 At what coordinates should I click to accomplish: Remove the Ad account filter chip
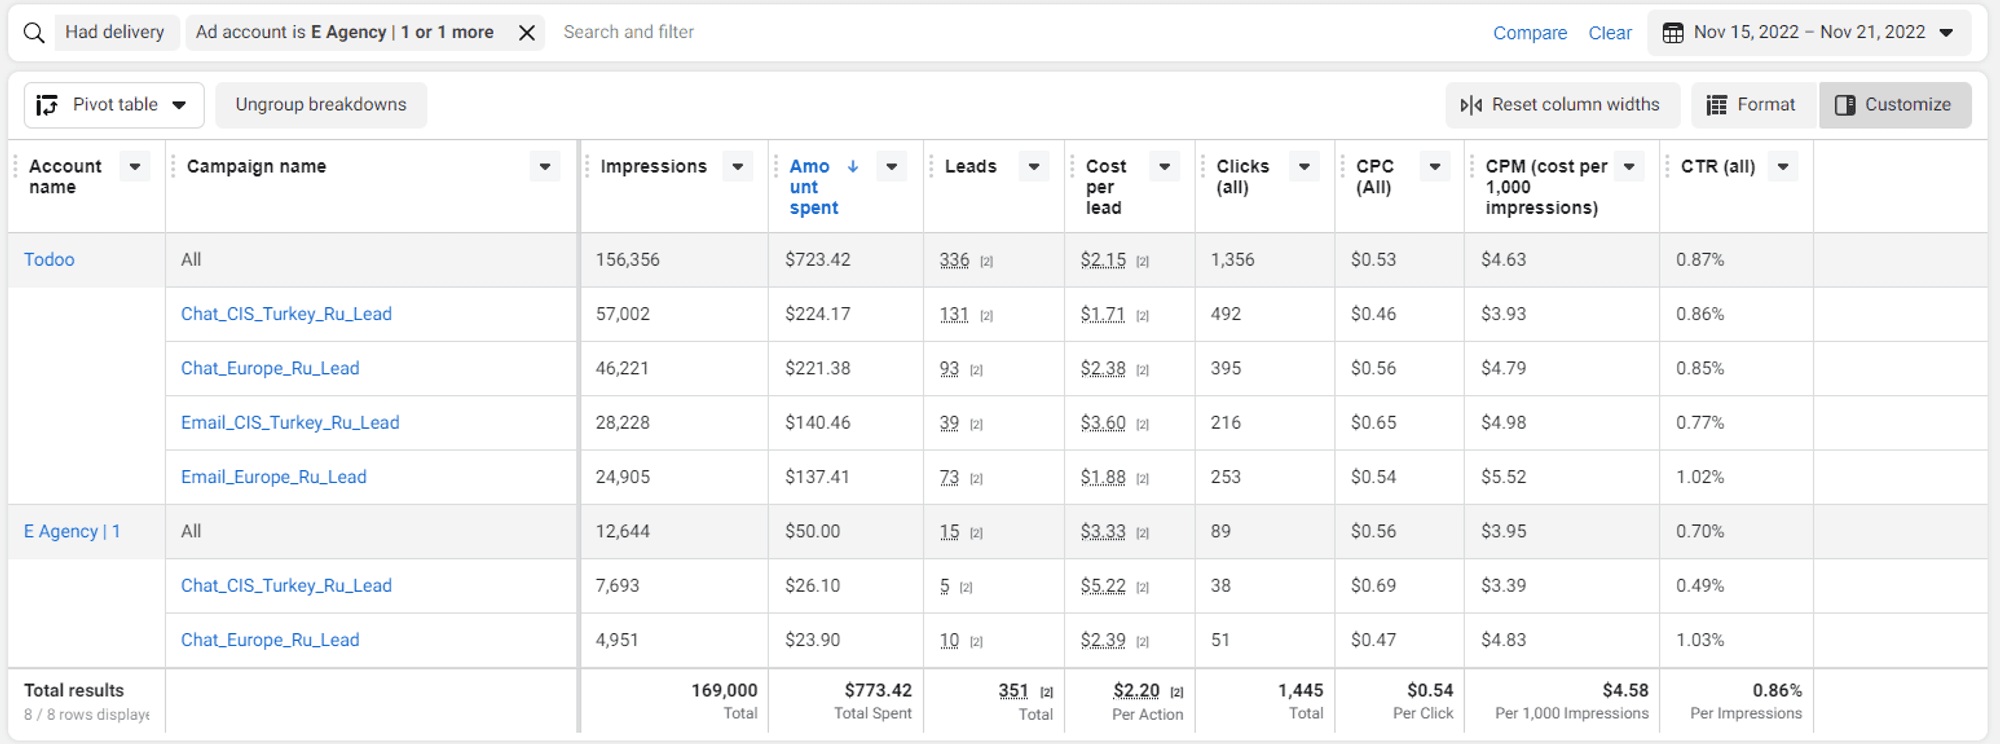527,33
